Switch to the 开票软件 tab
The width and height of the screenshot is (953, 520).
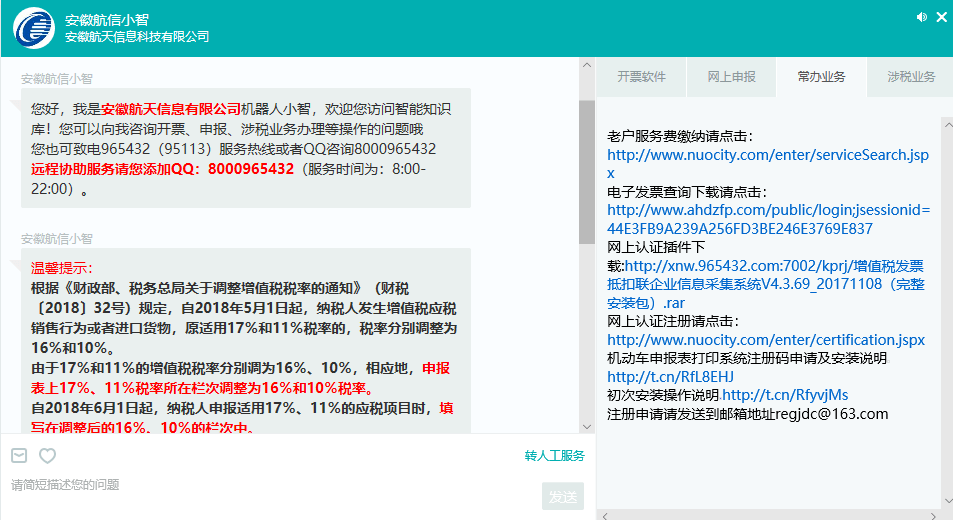(x=641, y=77)
